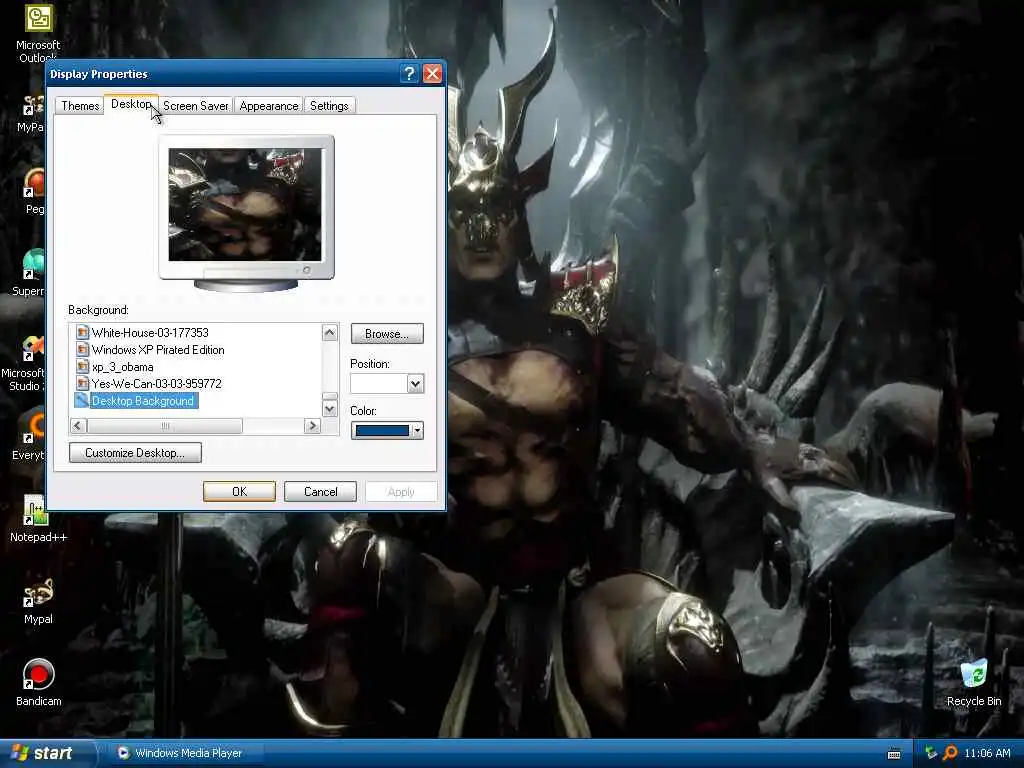Expand the Position dropdown

coord(415,383)
